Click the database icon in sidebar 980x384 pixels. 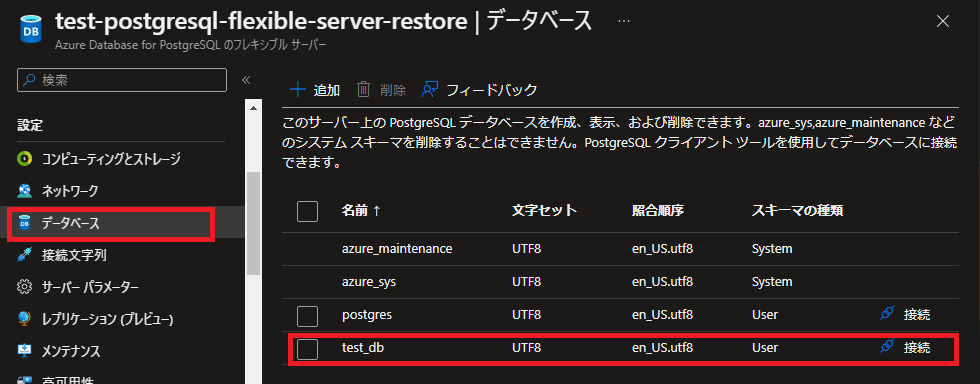(x=24, y=223)
